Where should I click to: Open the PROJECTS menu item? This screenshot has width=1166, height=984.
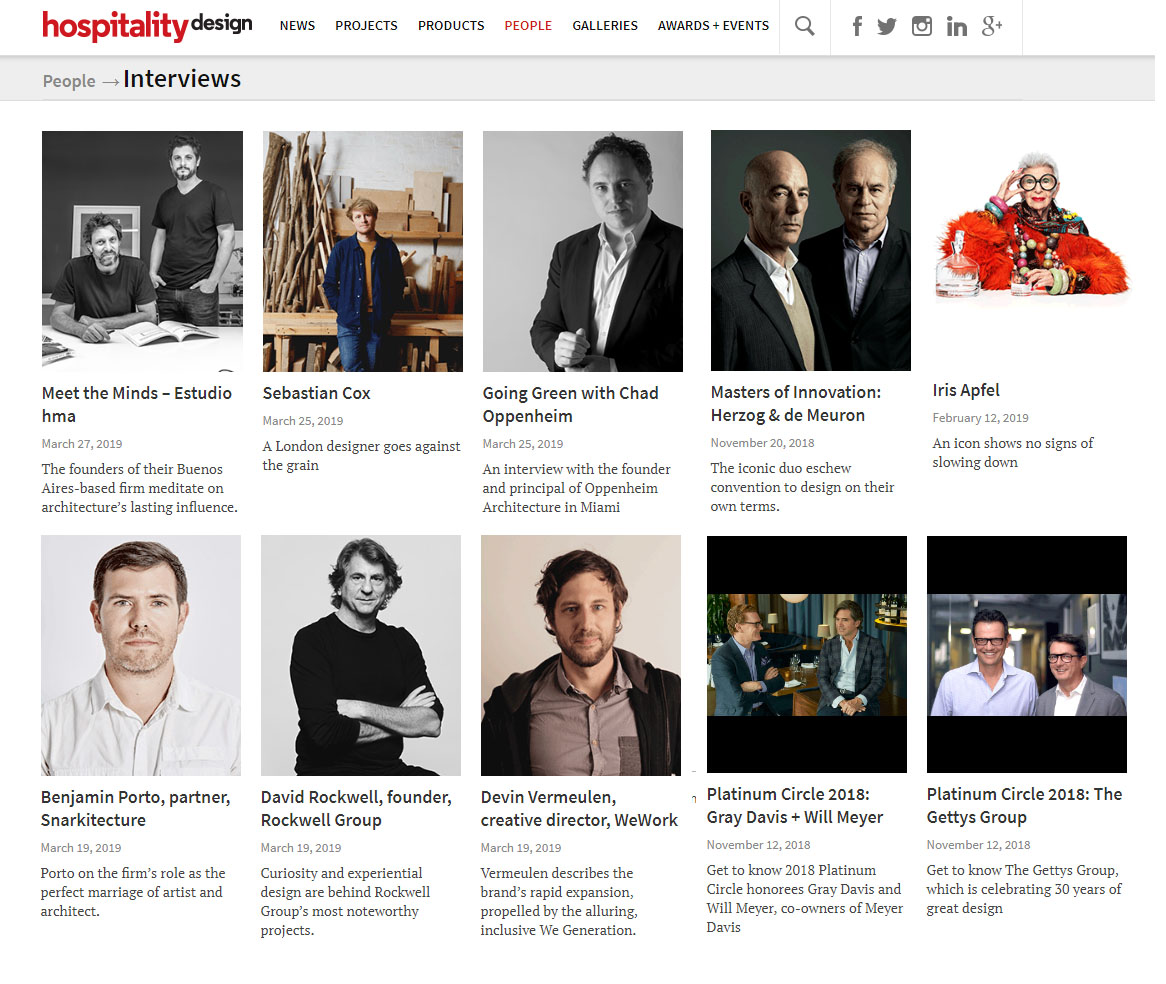[x=366, y=25]
